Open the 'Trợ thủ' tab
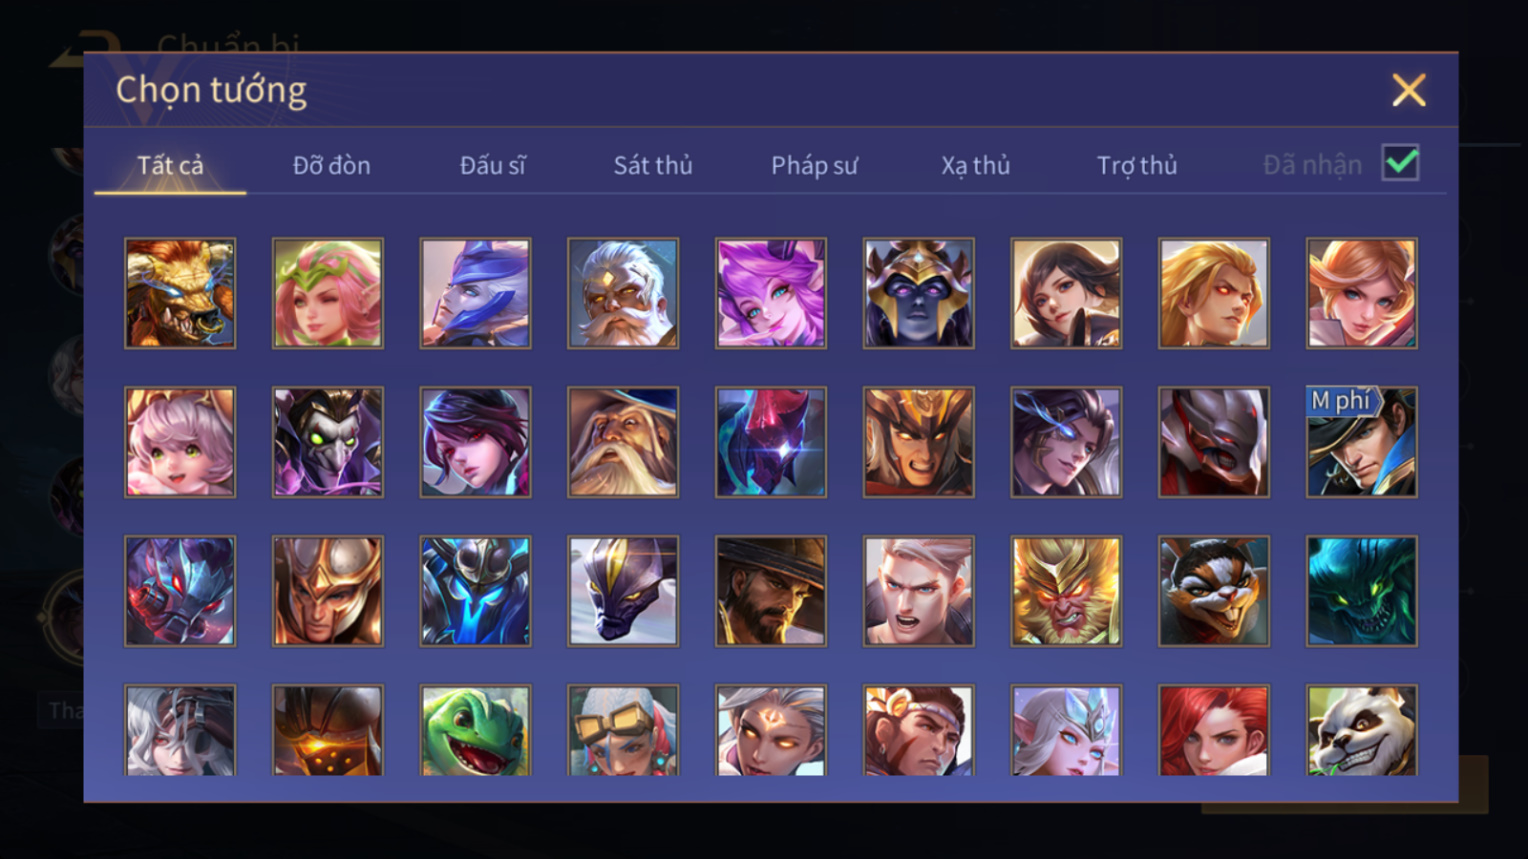The height and width of the screenshot is (859, 1528). coord(1137,165)
